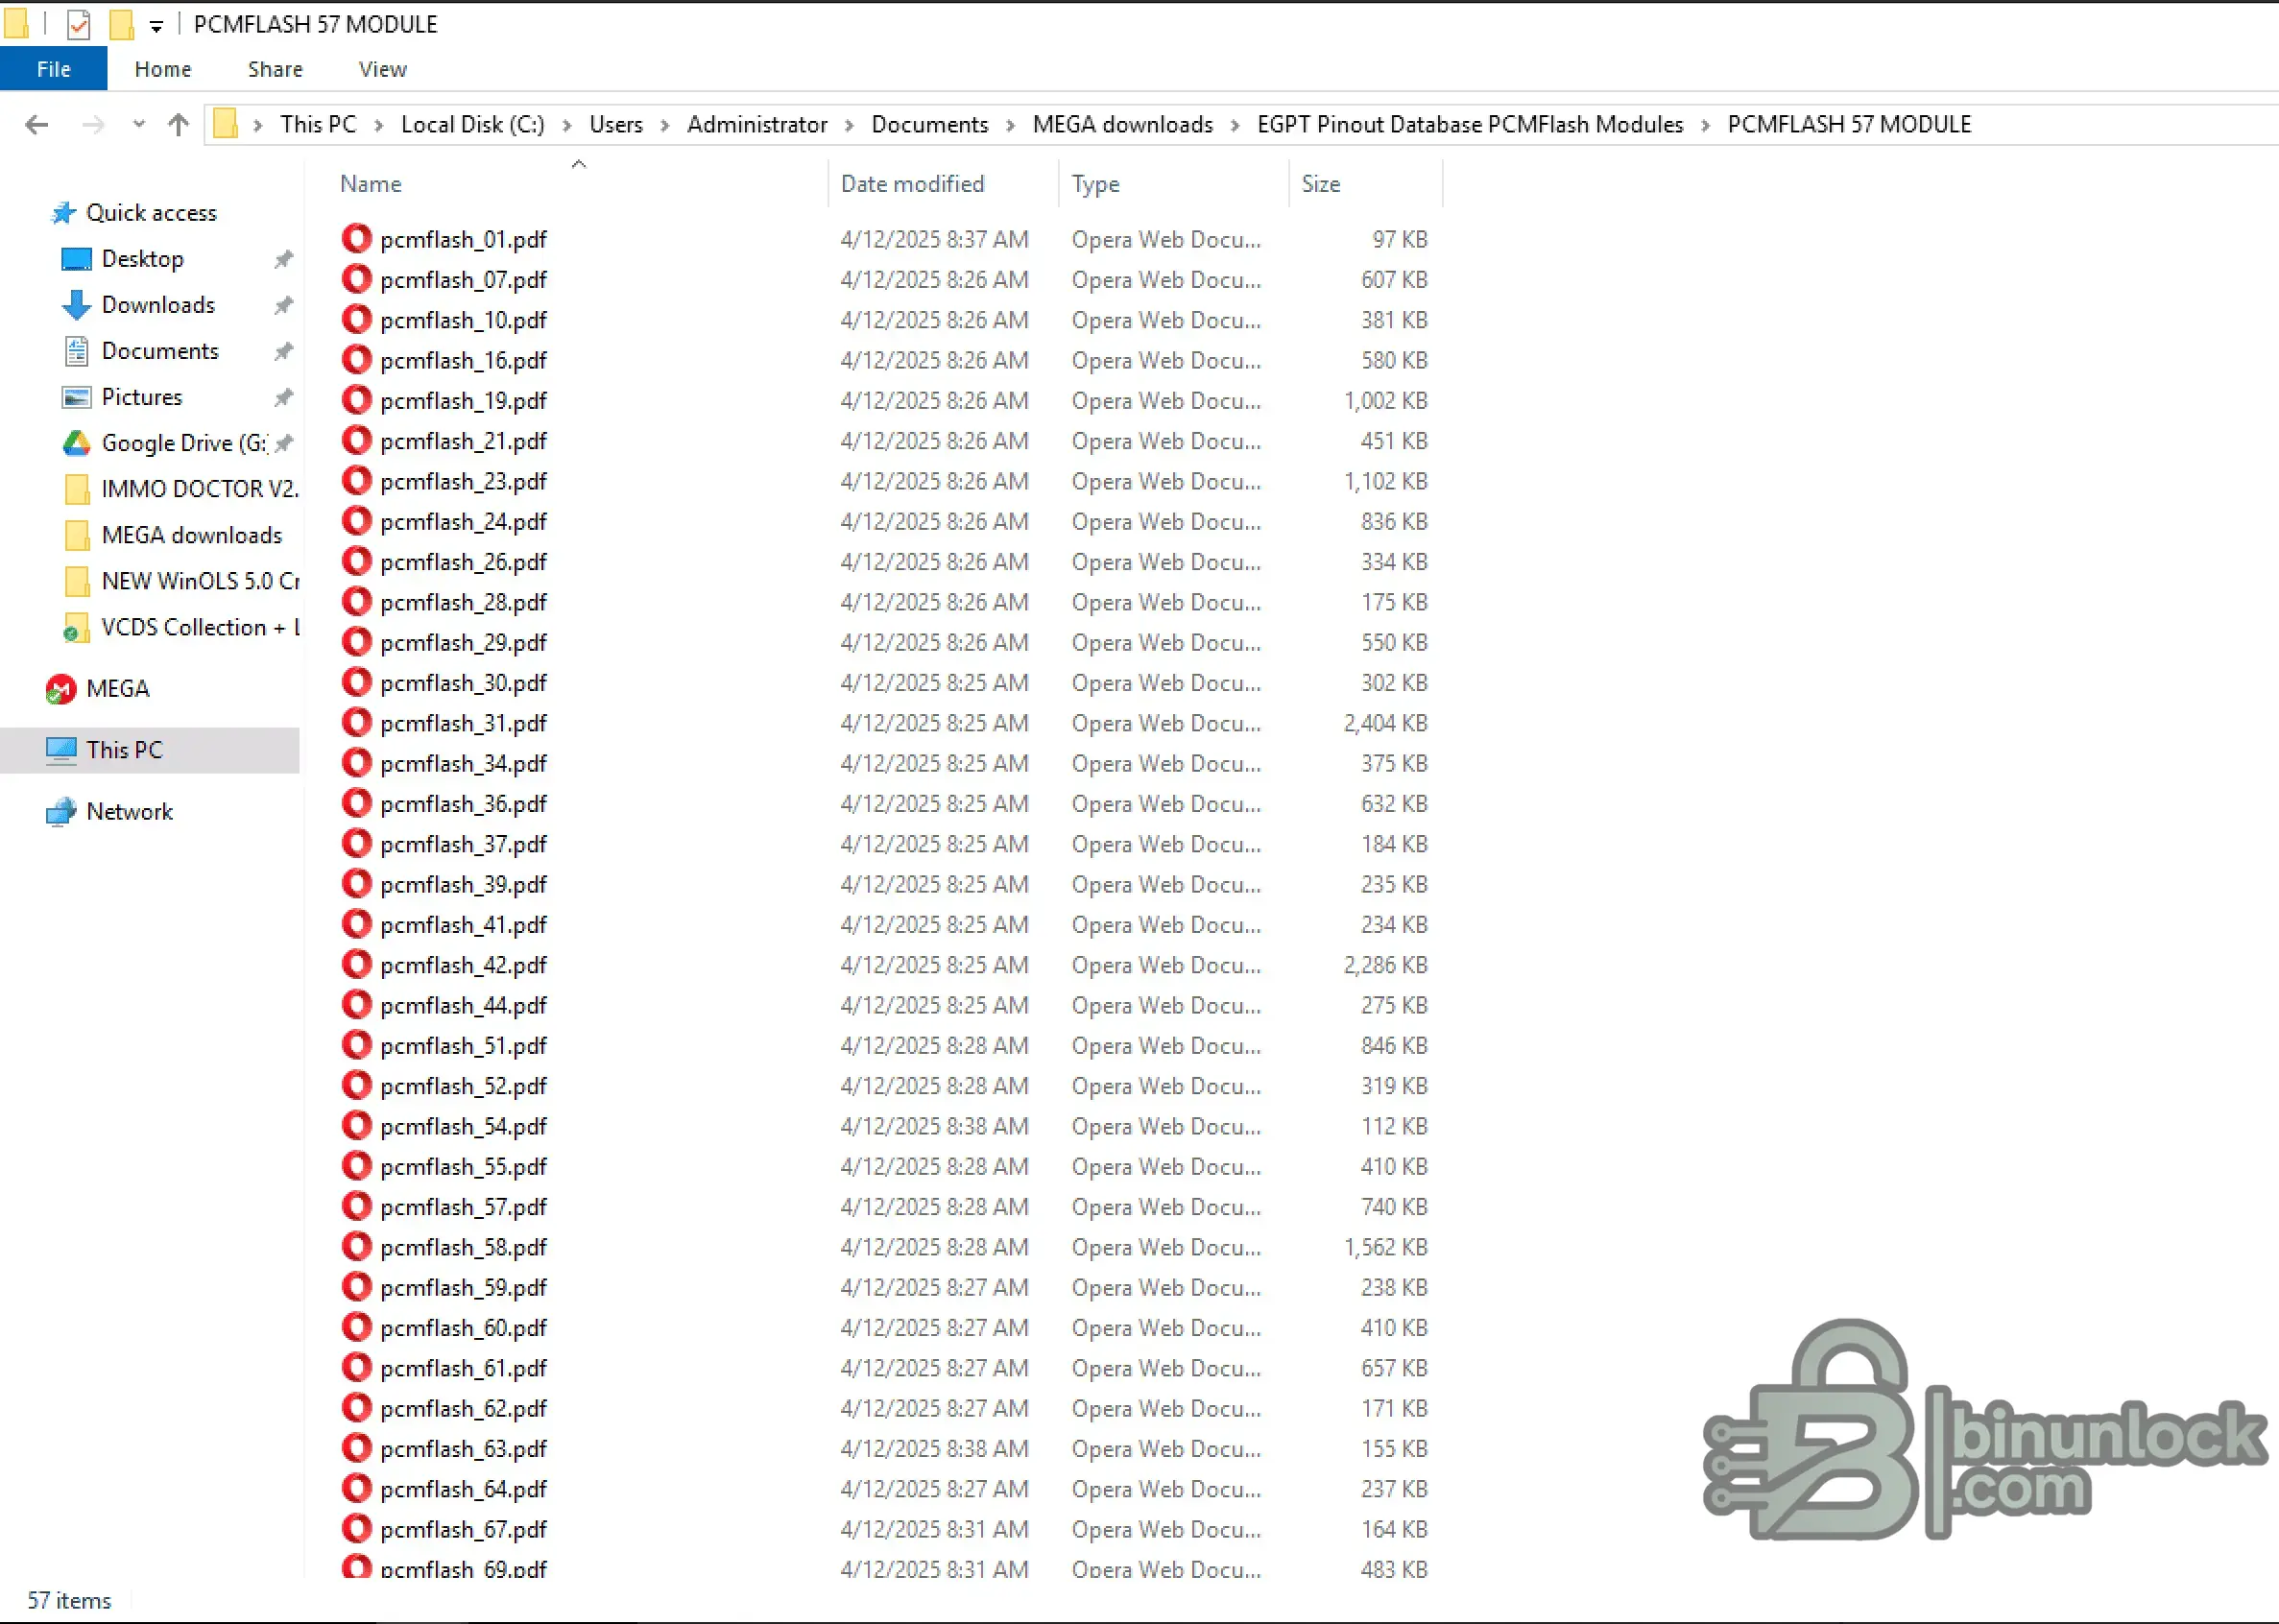
Task: Click the Opera icon of pcmflash_58.pdf
Action: [356, 1247]
